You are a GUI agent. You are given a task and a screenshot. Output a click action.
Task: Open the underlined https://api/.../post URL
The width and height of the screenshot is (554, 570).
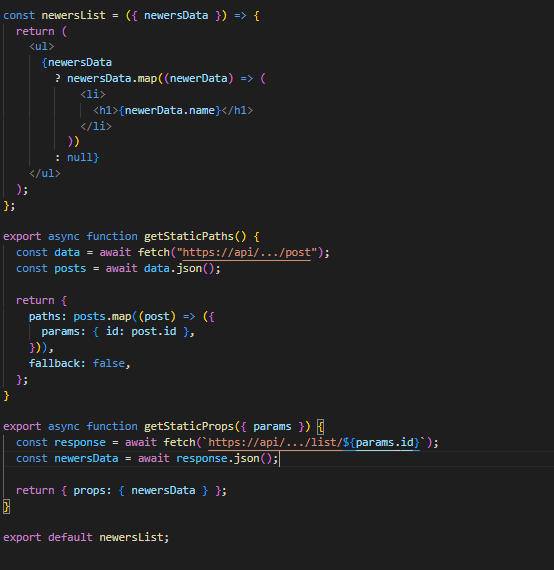coord(246,252)
